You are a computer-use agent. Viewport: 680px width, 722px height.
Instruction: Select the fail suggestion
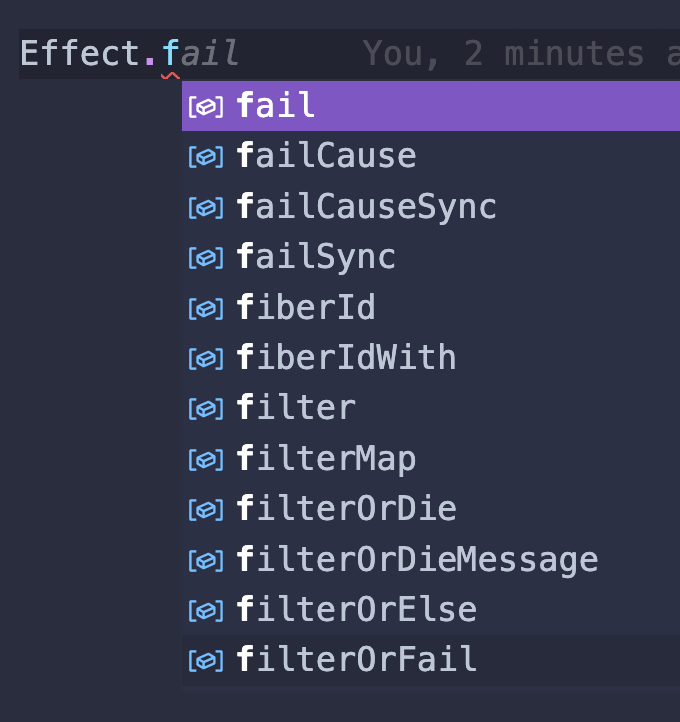(x=276, y=106)
